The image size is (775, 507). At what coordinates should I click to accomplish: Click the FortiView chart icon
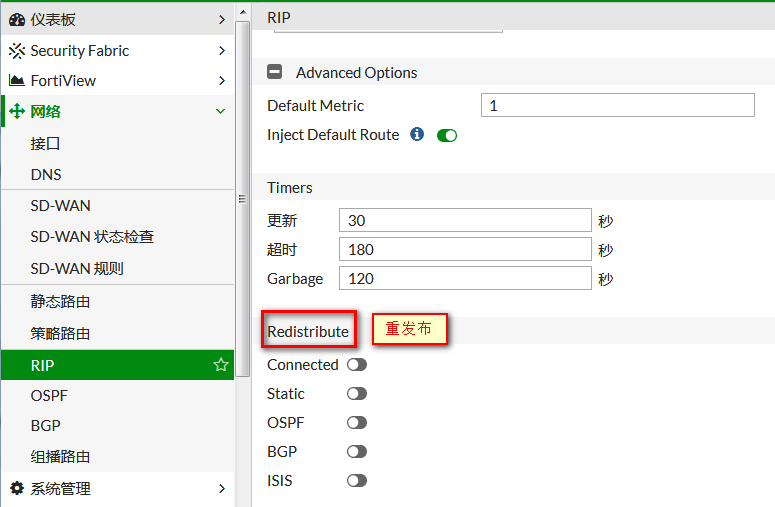pos(17,81)
